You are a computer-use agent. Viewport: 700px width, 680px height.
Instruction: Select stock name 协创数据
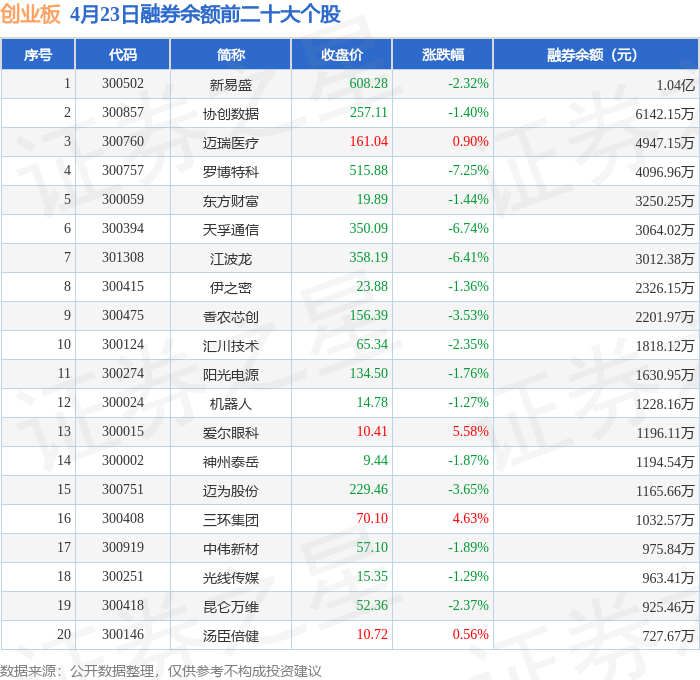pyautogui.click(x=231, y=113)
